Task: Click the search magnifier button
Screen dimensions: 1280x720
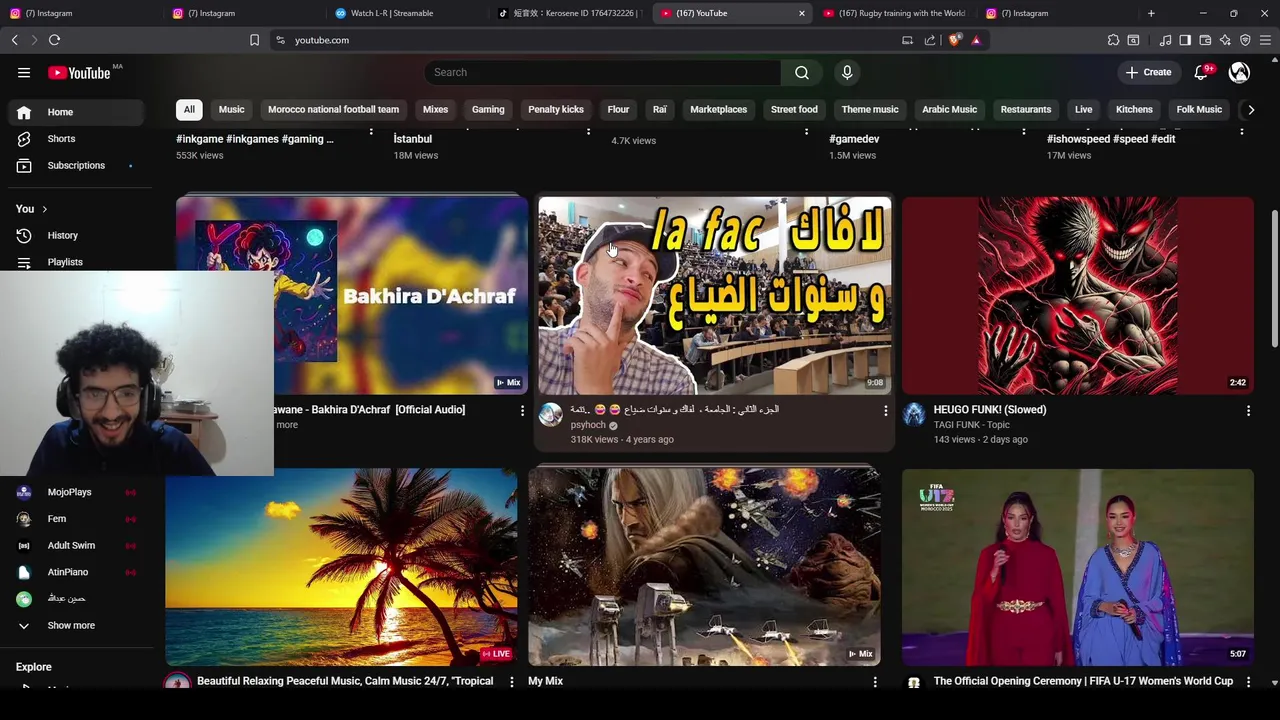Action: coord(802,72)
